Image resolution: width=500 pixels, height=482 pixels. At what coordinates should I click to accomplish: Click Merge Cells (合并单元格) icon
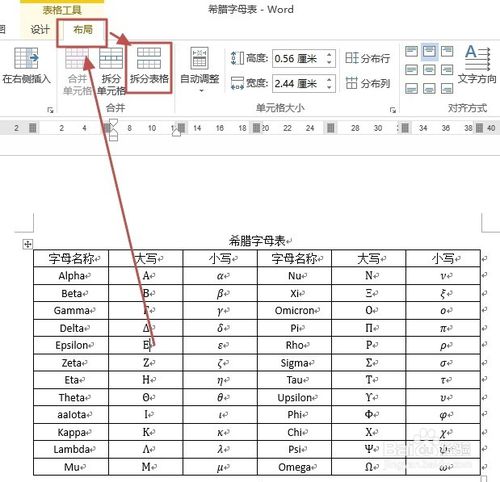(77, 59)
